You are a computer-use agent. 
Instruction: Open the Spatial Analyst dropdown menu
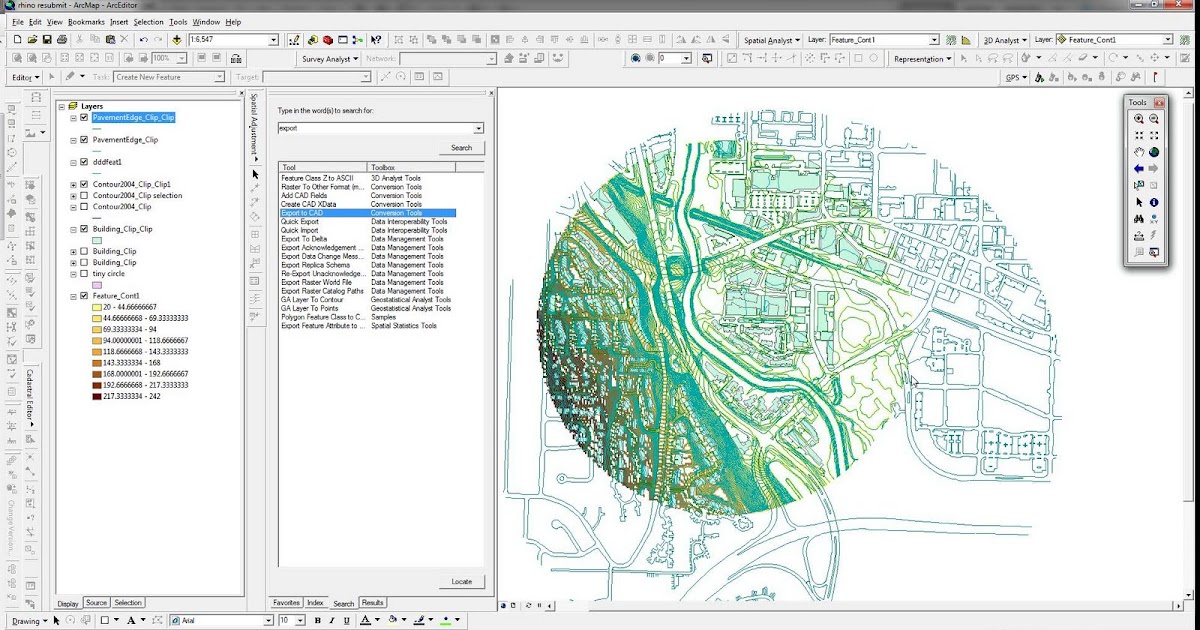(x=773, y=40)
